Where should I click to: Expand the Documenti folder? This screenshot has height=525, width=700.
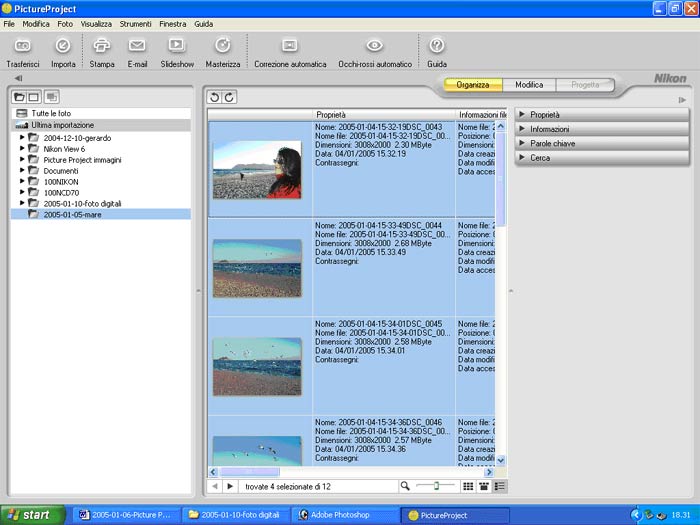point(22,170)
